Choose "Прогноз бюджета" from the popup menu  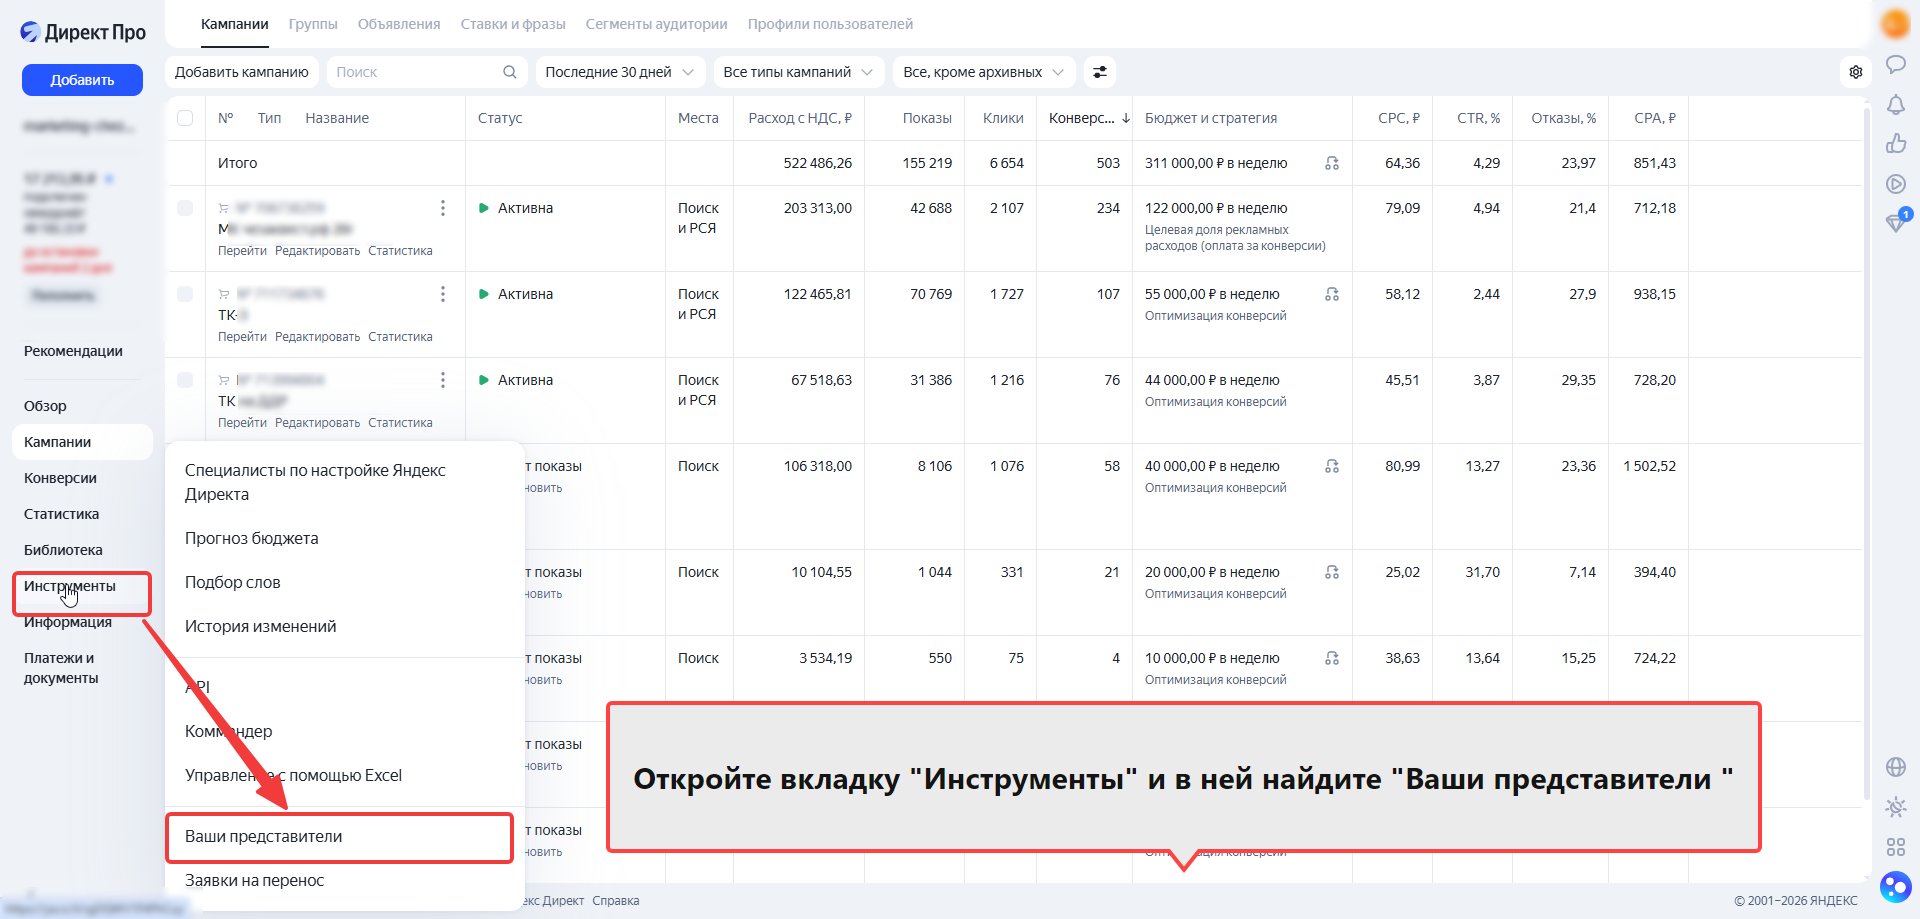(252, 538)
